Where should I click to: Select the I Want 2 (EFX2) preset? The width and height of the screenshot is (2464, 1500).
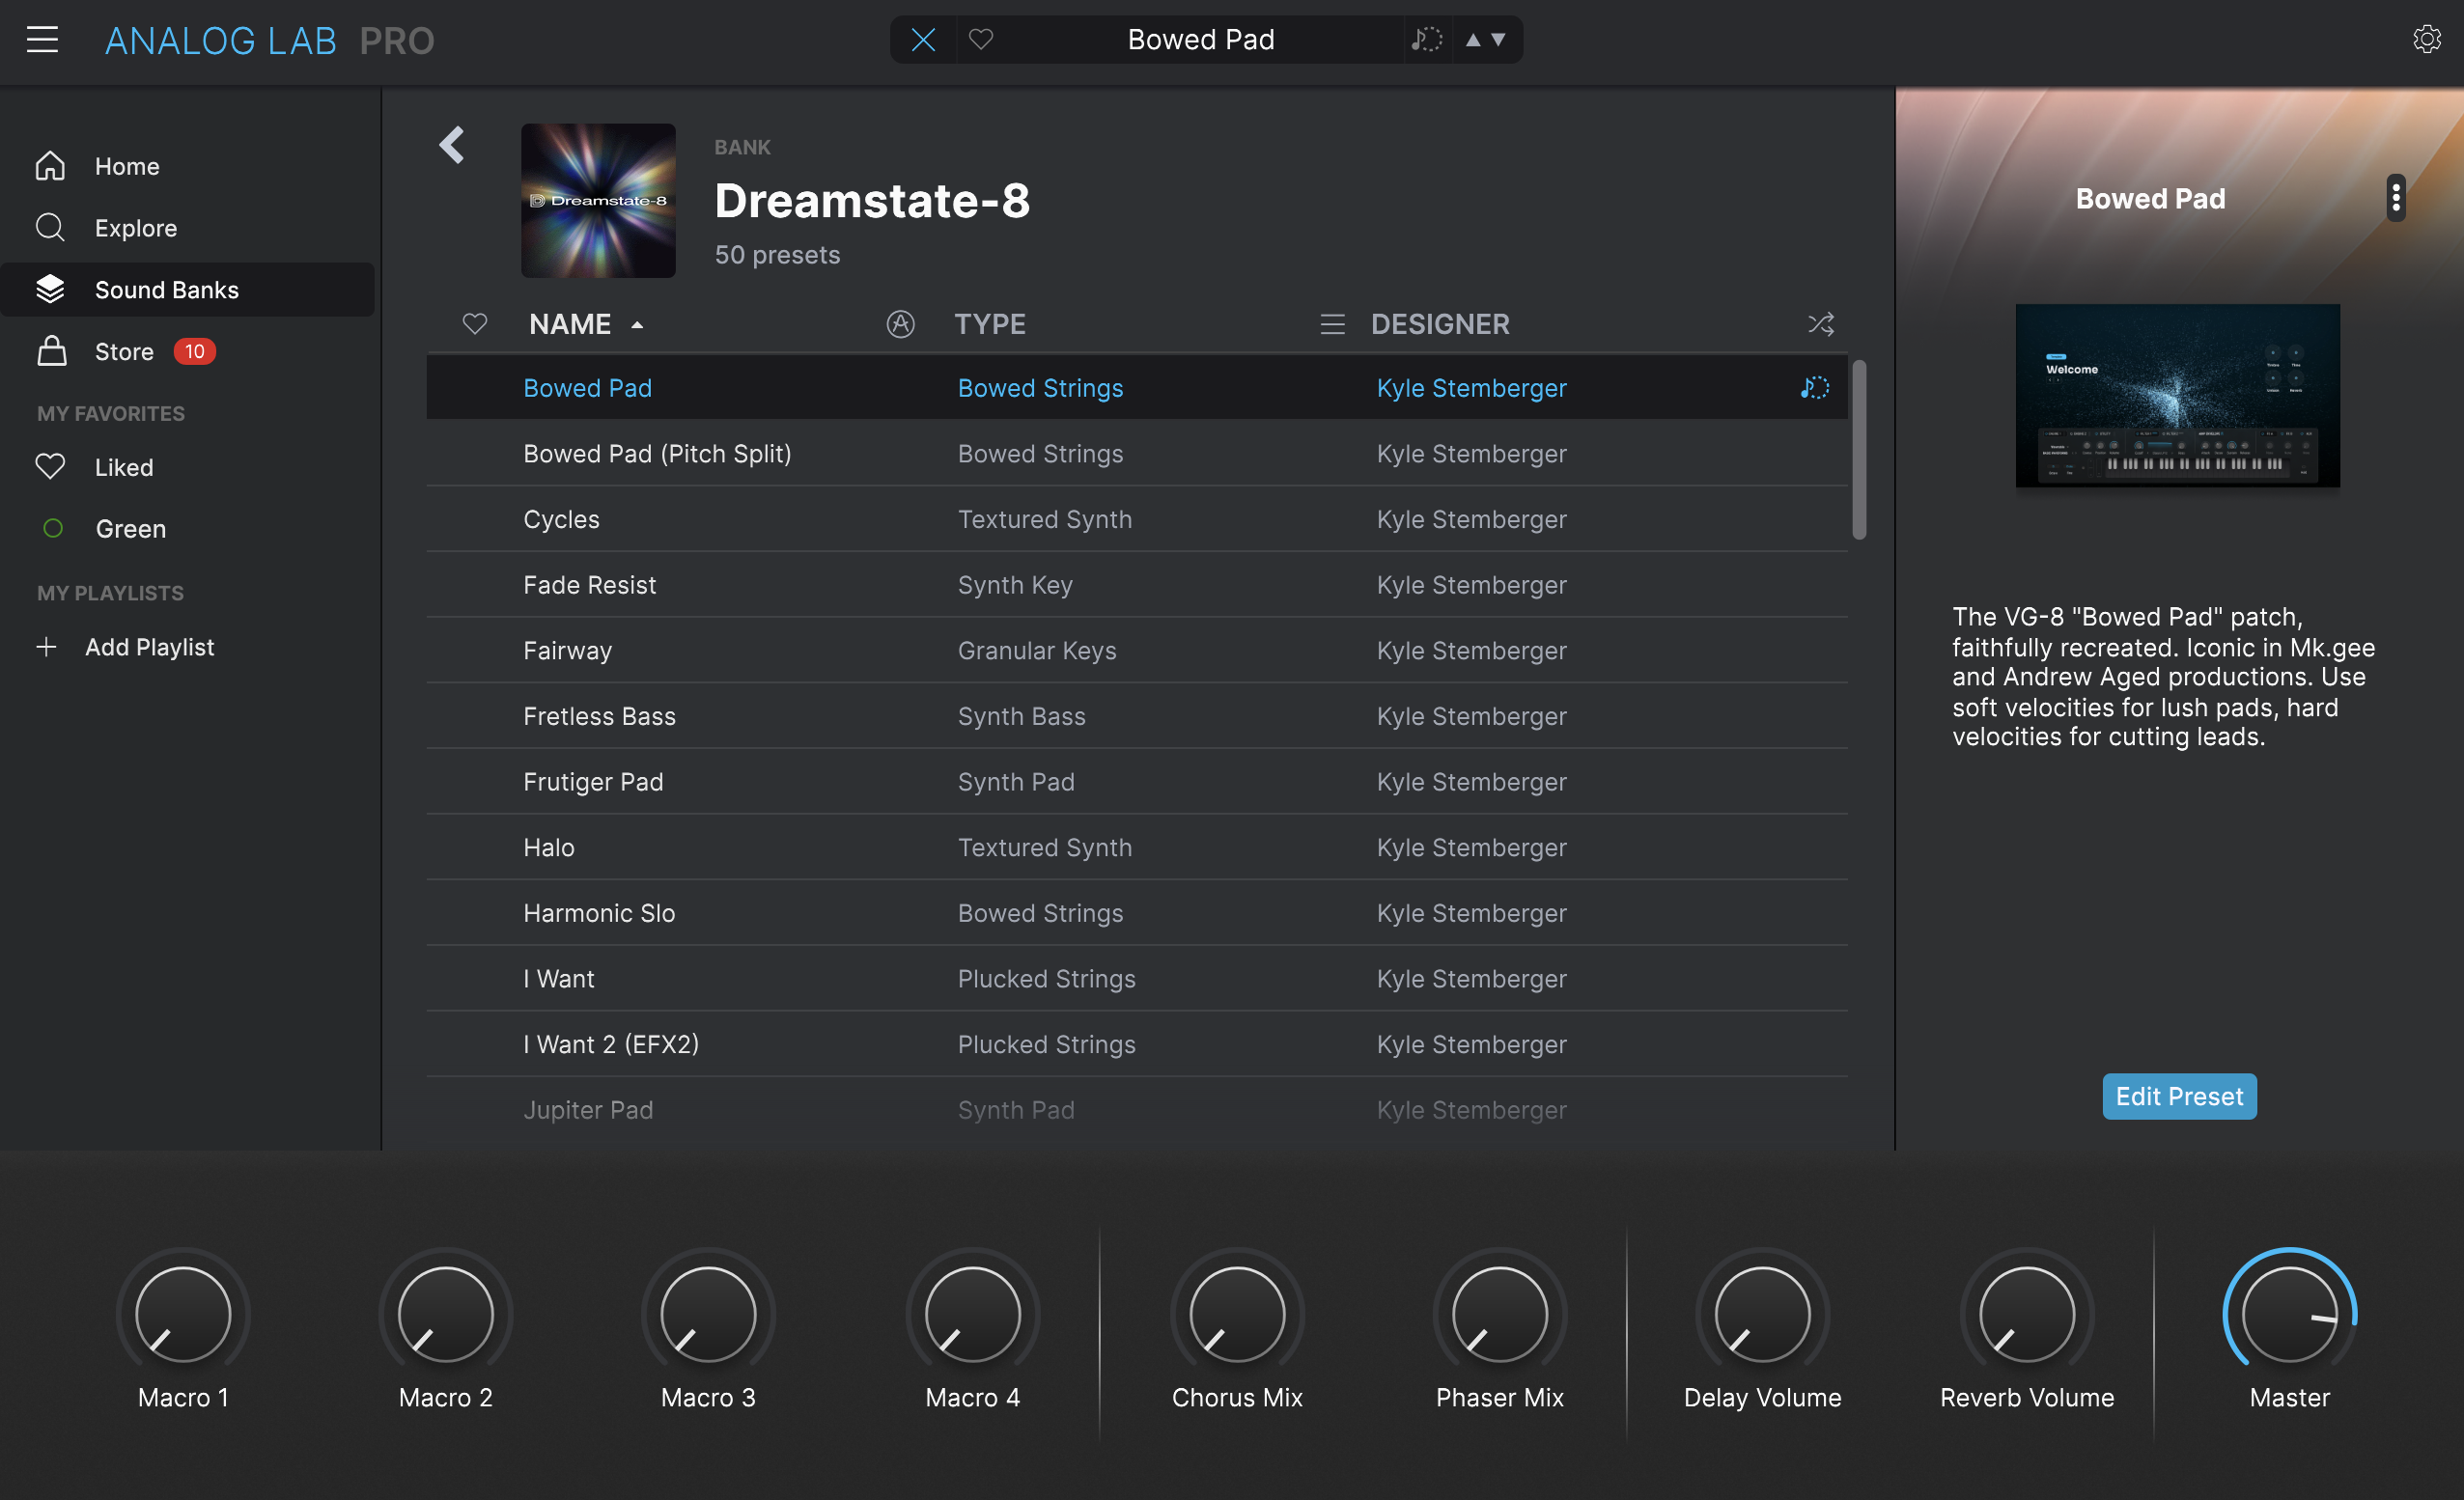[1137, 1044]
